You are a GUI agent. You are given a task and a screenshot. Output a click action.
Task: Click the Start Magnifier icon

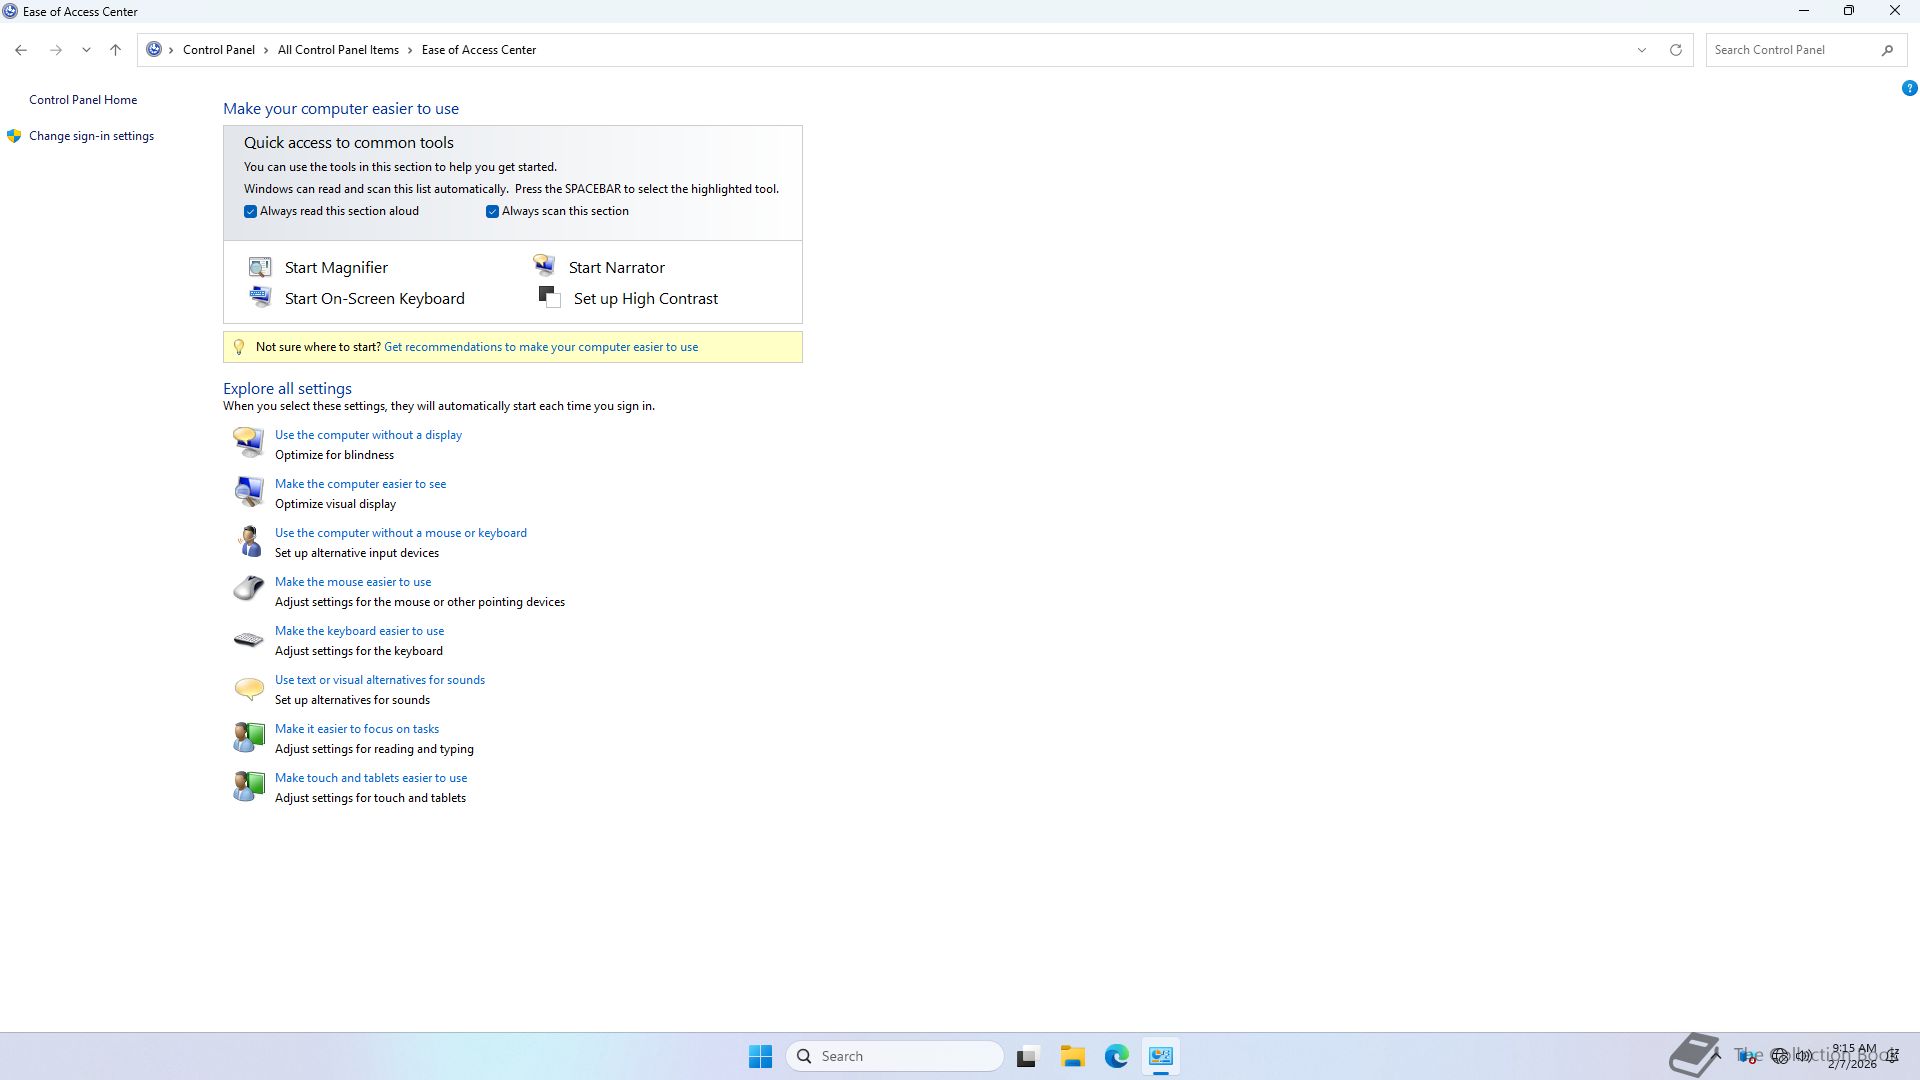point(260,267)
